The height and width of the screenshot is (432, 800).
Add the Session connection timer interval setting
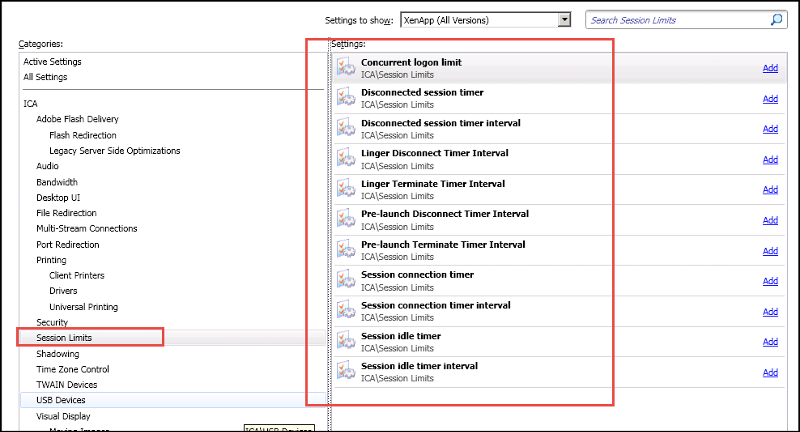coord(770,311)
